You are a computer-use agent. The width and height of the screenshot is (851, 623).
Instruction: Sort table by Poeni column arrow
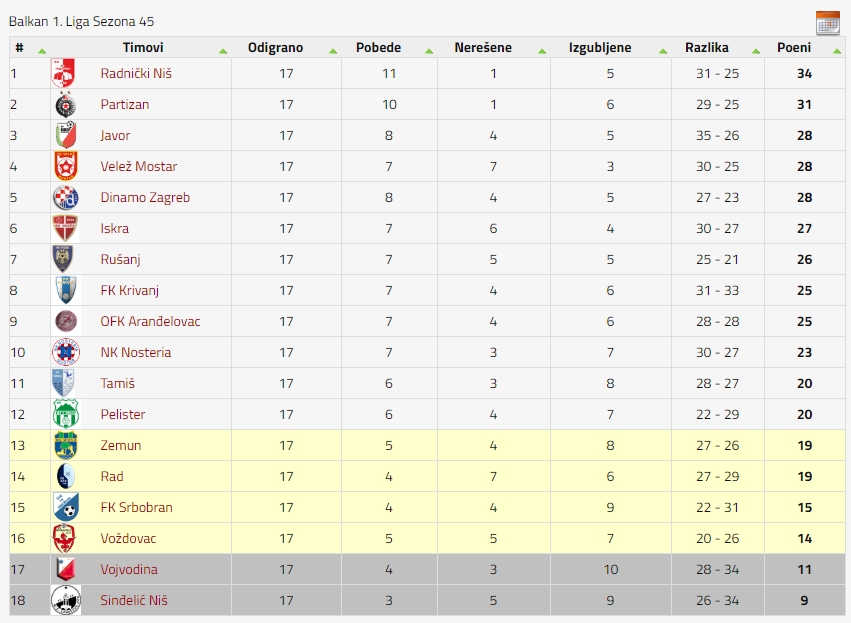click(x=837, y=51)
